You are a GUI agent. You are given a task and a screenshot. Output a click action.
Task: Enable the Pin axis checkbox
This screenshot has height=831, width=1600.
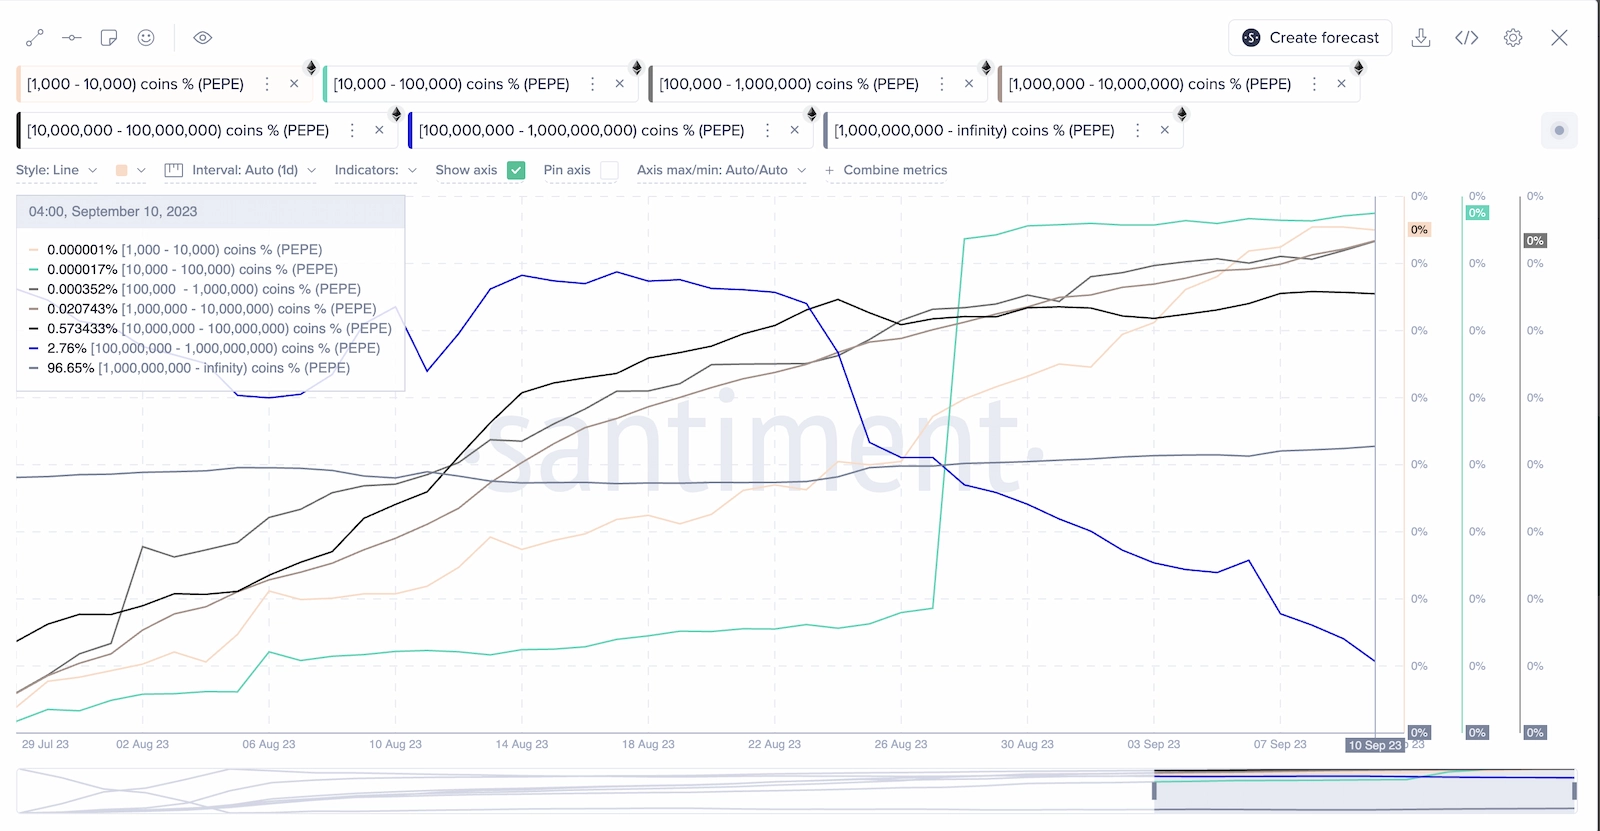point(609,170)
